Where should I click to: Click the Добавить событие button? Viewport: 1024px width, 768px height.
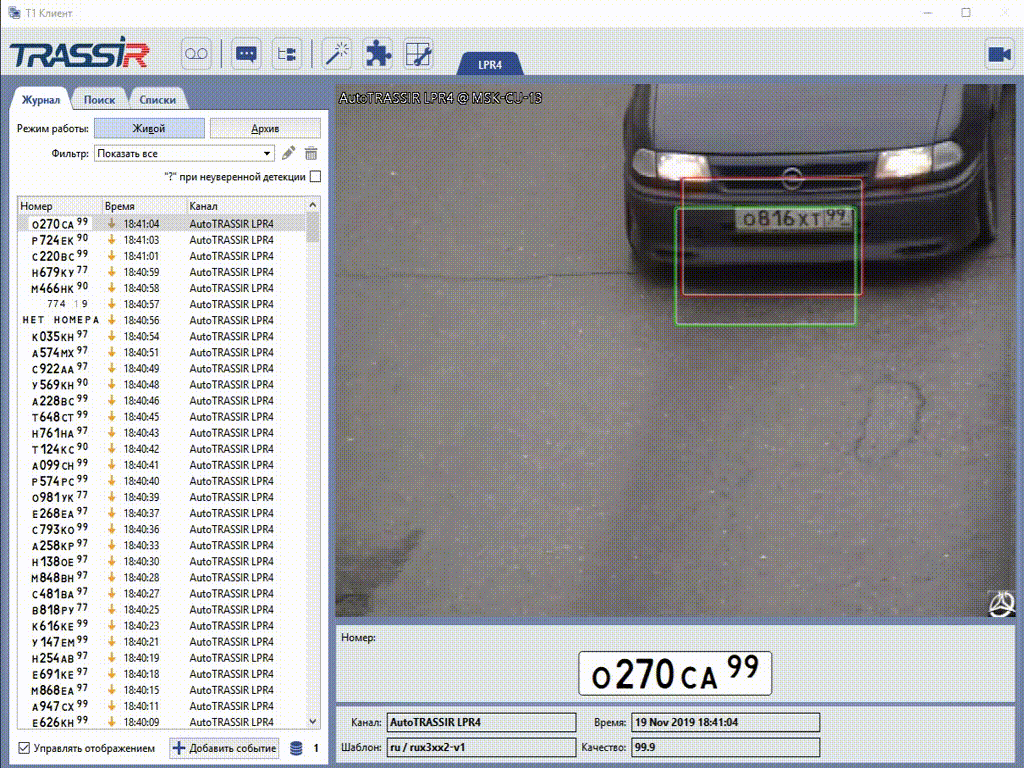[224, 748]
